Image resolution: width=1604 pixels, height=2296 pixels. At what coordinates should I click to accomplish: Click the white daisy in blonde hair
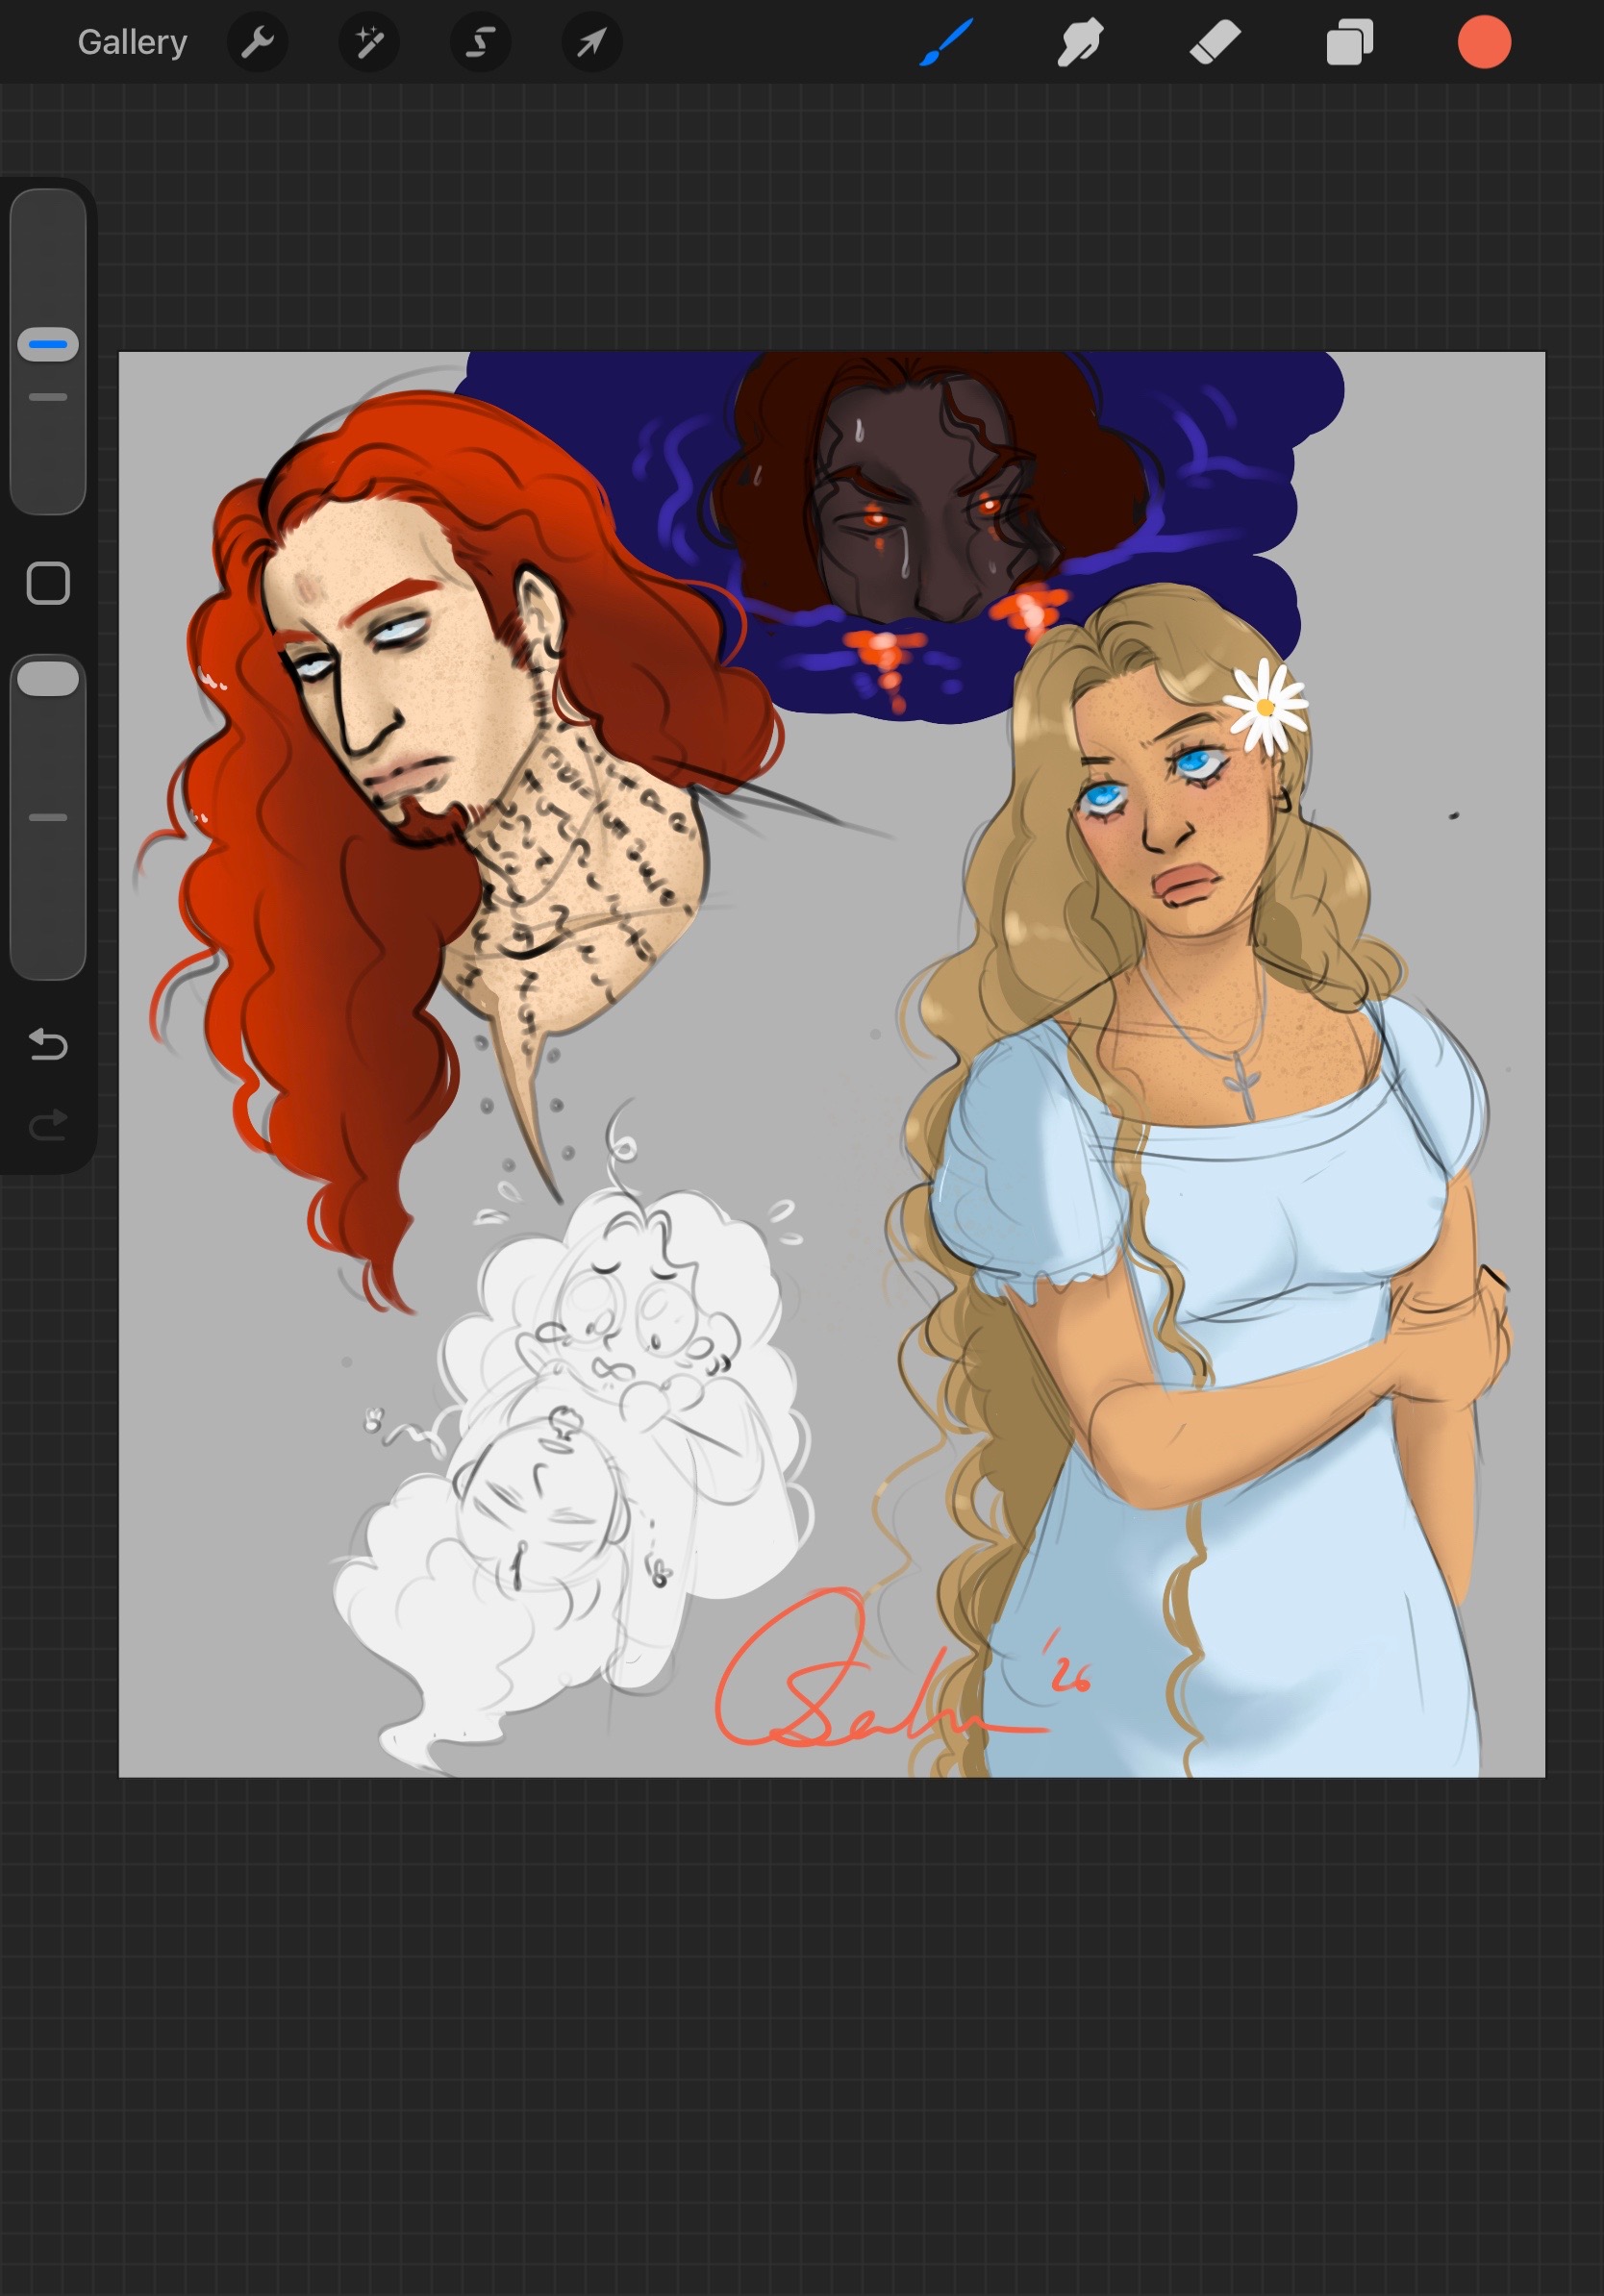(1265, 707)
